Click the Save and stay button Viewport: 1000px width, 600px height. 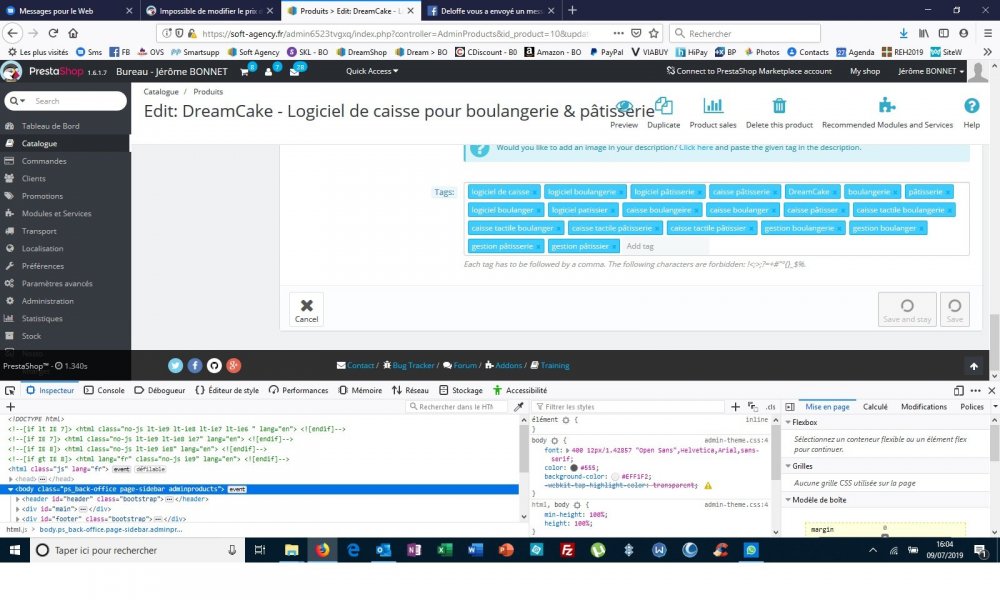[907, 310]
